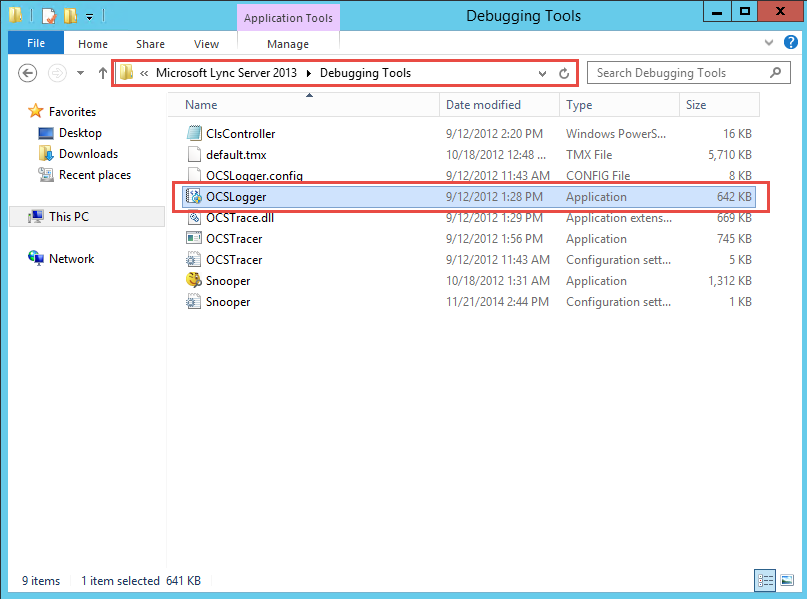The height and width of the screenshot is (599, 807).
Task: Click the Debugging Tools breadcrumb segment
Action: click(365, 73)
